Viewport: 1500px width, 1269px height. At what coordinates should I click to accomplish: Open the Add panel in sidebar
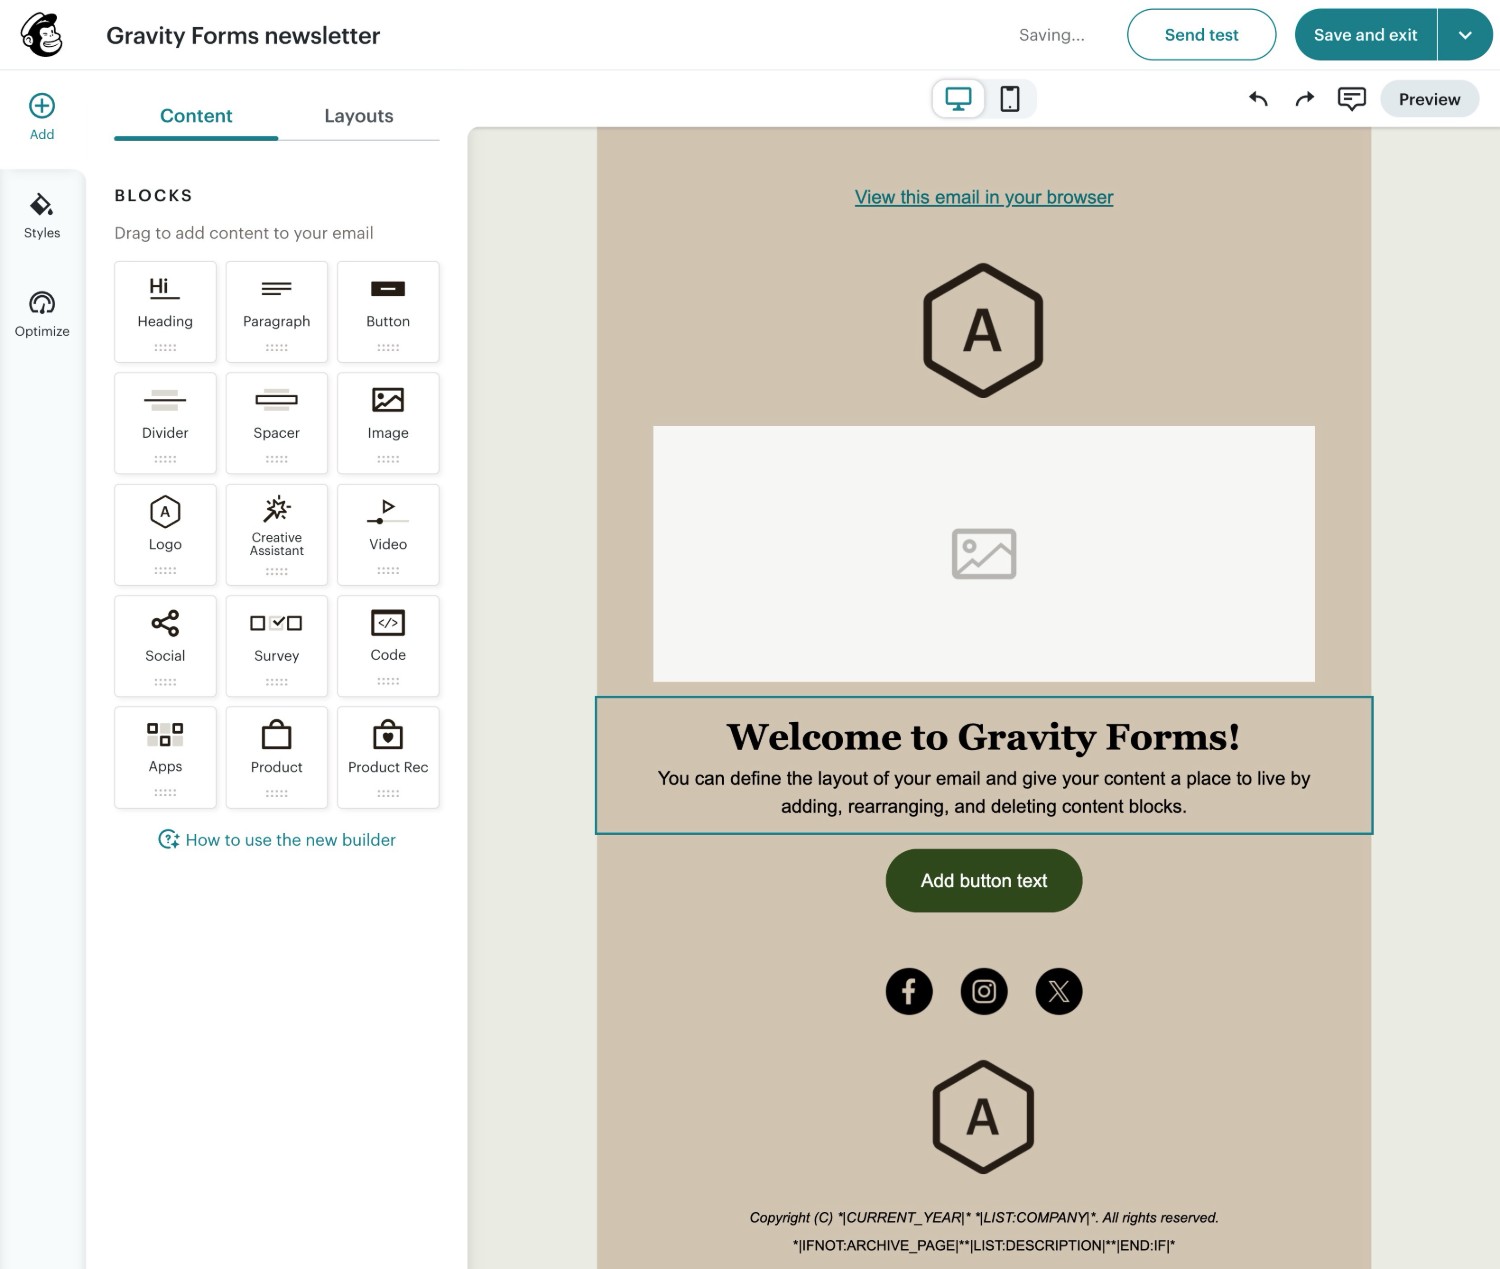[x=42, y=117]
